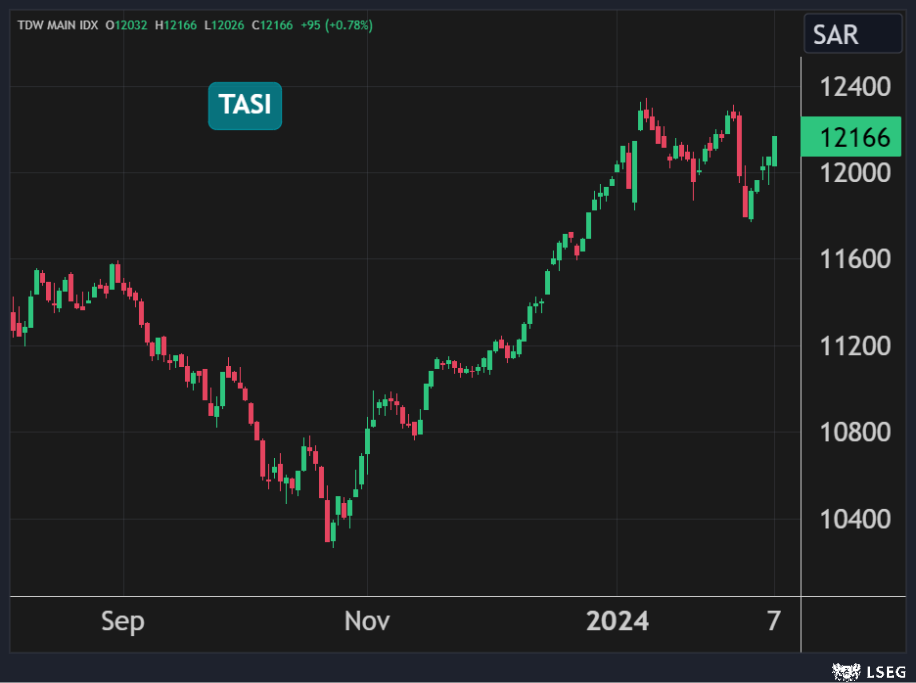Screen dimensions: 916x683
Task: Click the Nov label on time axis
Action: point(367,622)
